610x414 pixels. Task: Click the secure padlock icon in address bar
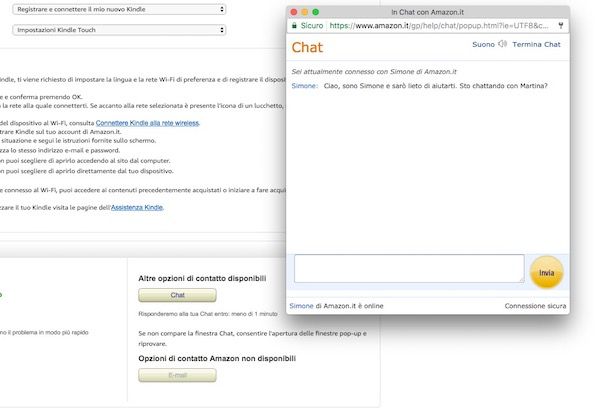(x=294, y=26)
